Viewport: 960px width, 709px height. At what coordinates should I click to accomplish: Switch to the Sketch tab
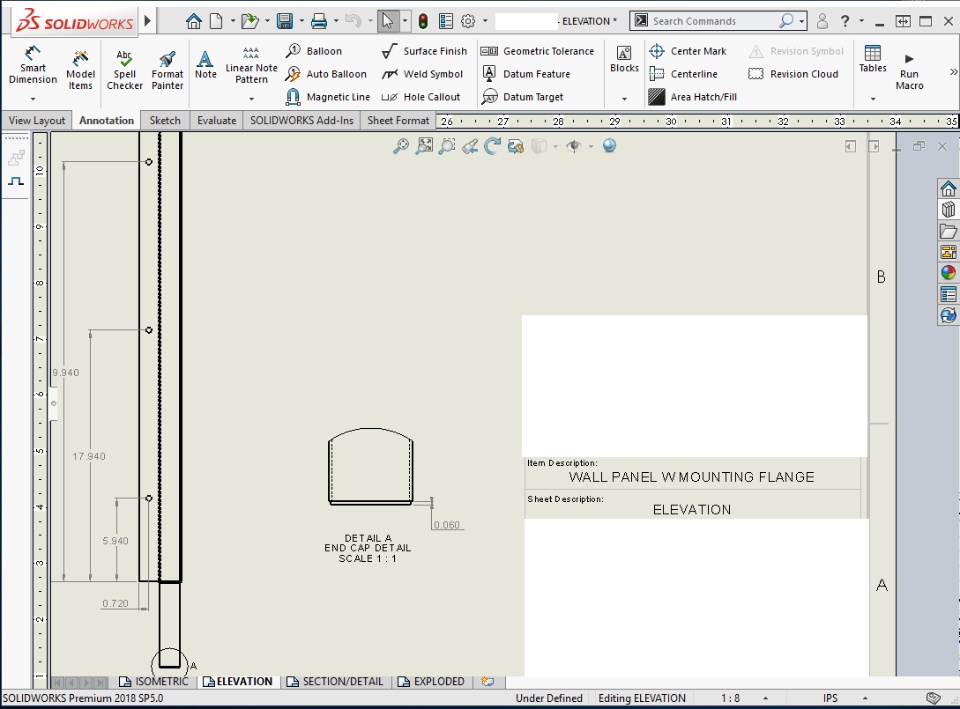(165, 120)
